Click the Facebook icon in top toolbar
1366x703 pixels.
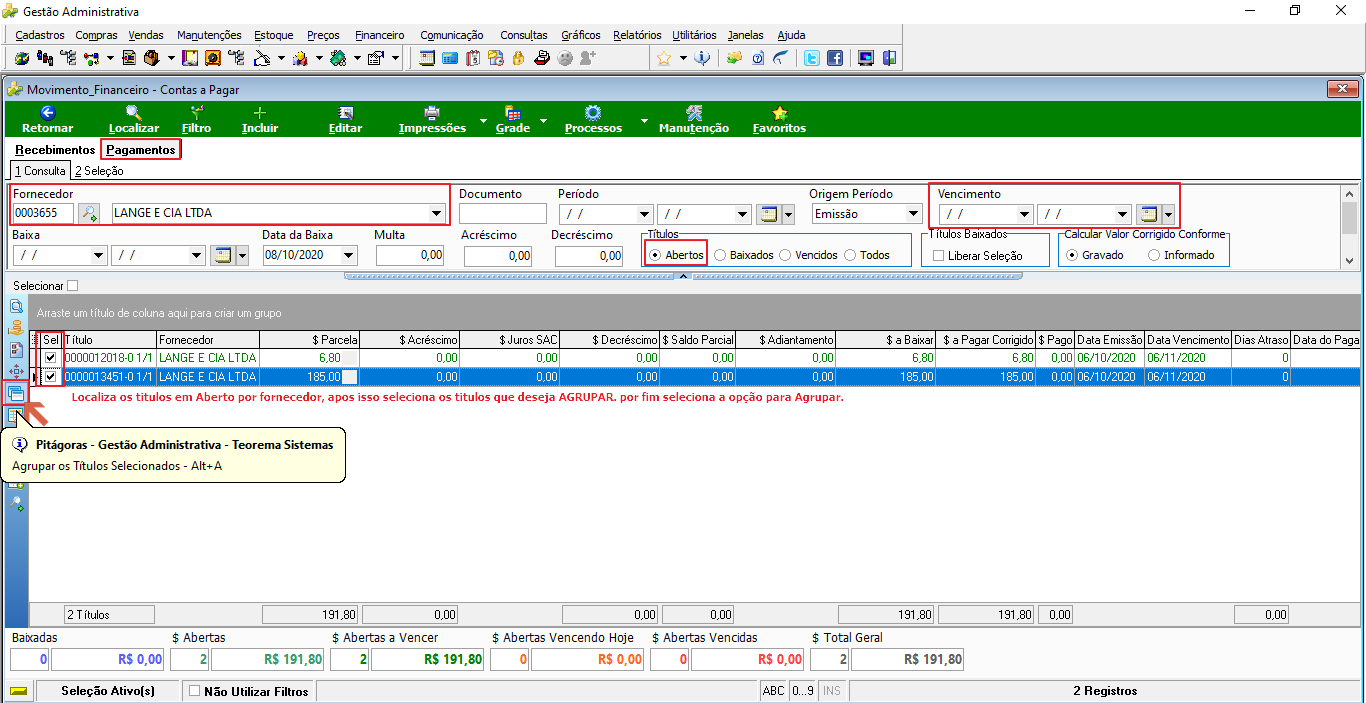[x=834, y=58]
